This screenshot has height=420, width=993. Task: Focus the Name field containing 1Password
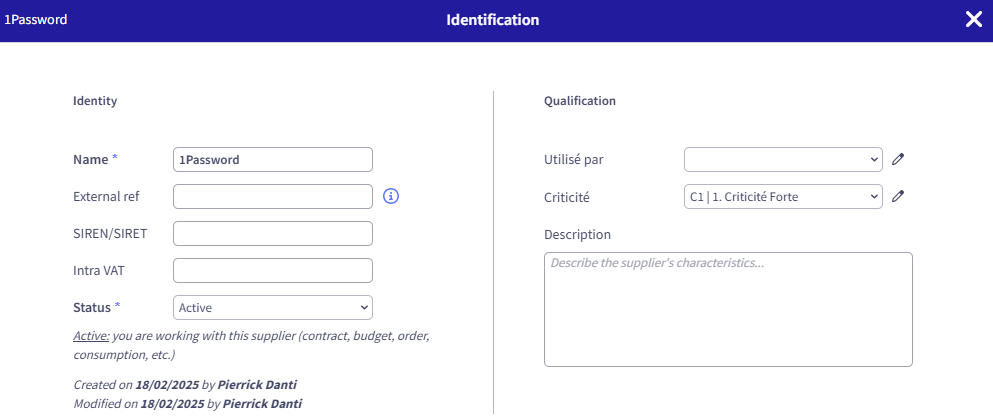[x=273, y=160]
